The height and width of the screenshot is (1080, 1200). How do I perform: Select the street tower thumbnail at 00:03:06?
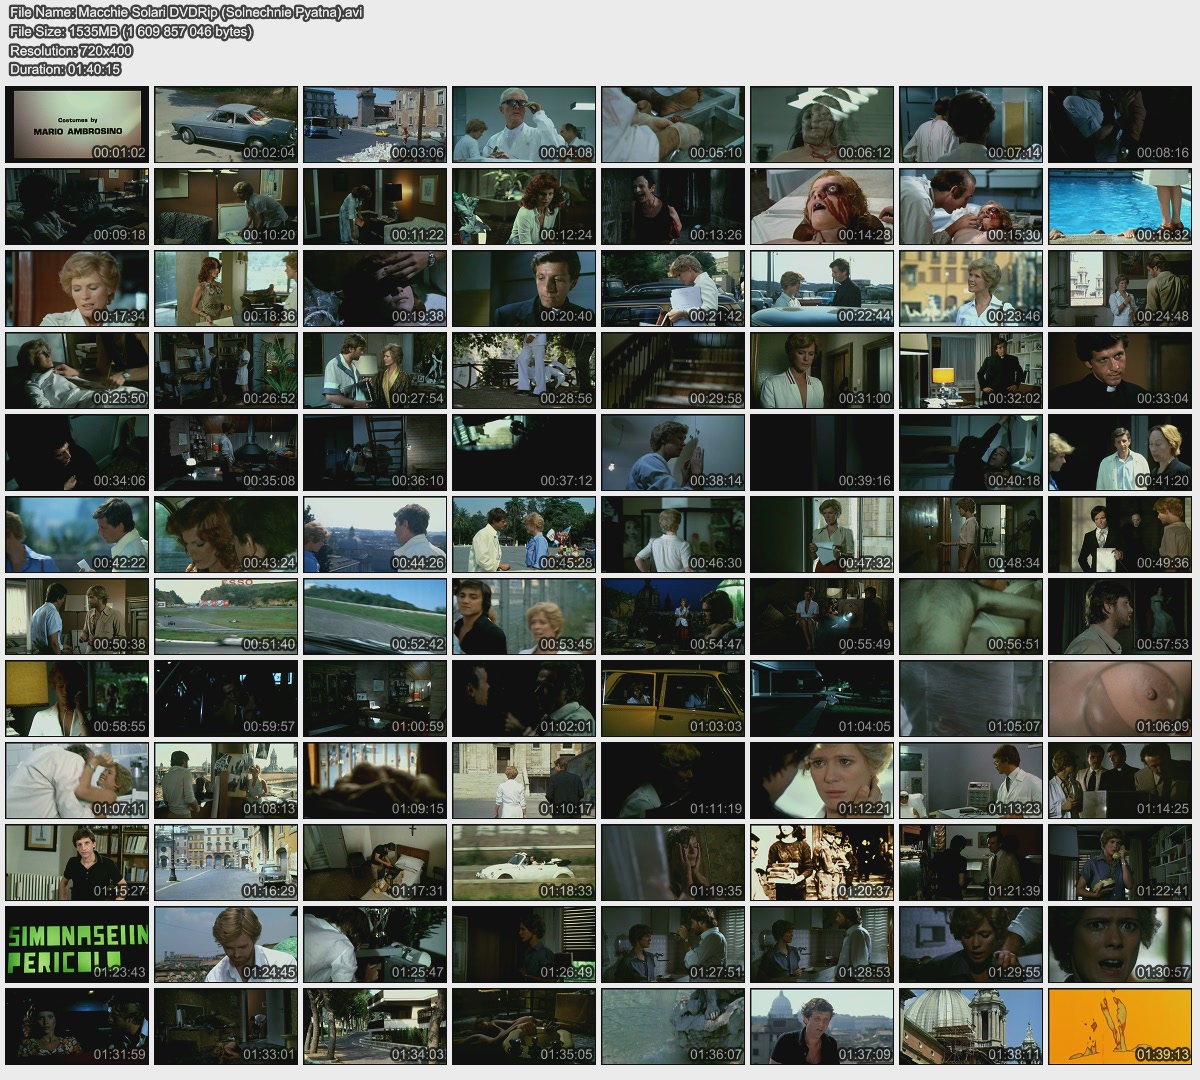375,124
